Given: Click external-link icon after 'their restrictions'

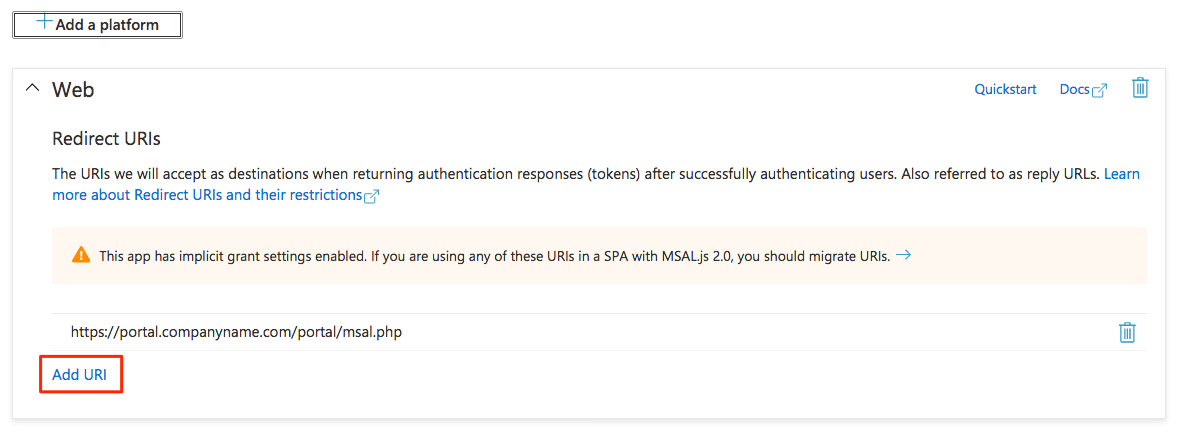Looking at the screenshot, I should point(372,196).
